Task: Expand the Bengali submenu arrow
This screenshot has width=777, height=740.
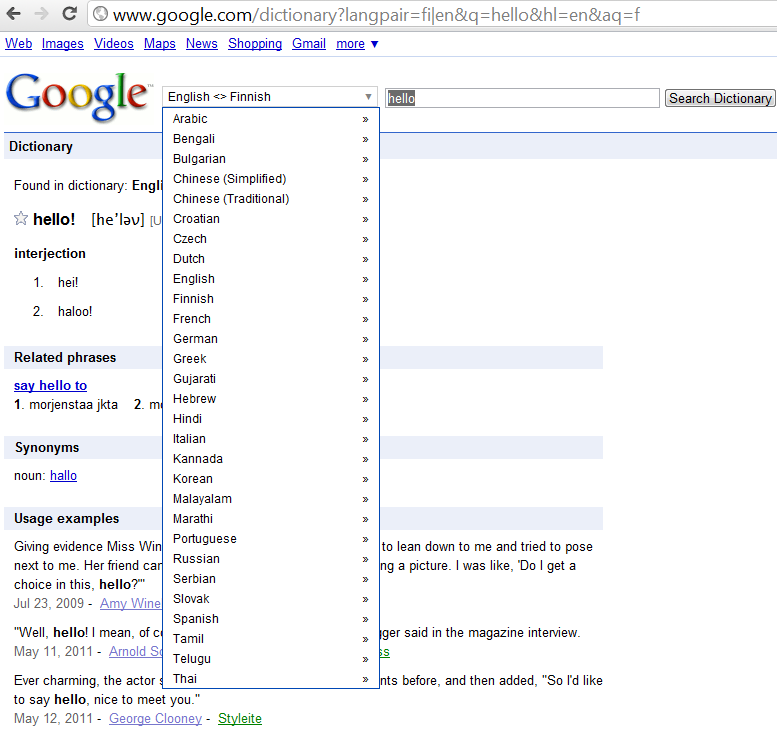Action: coord(365,139)
